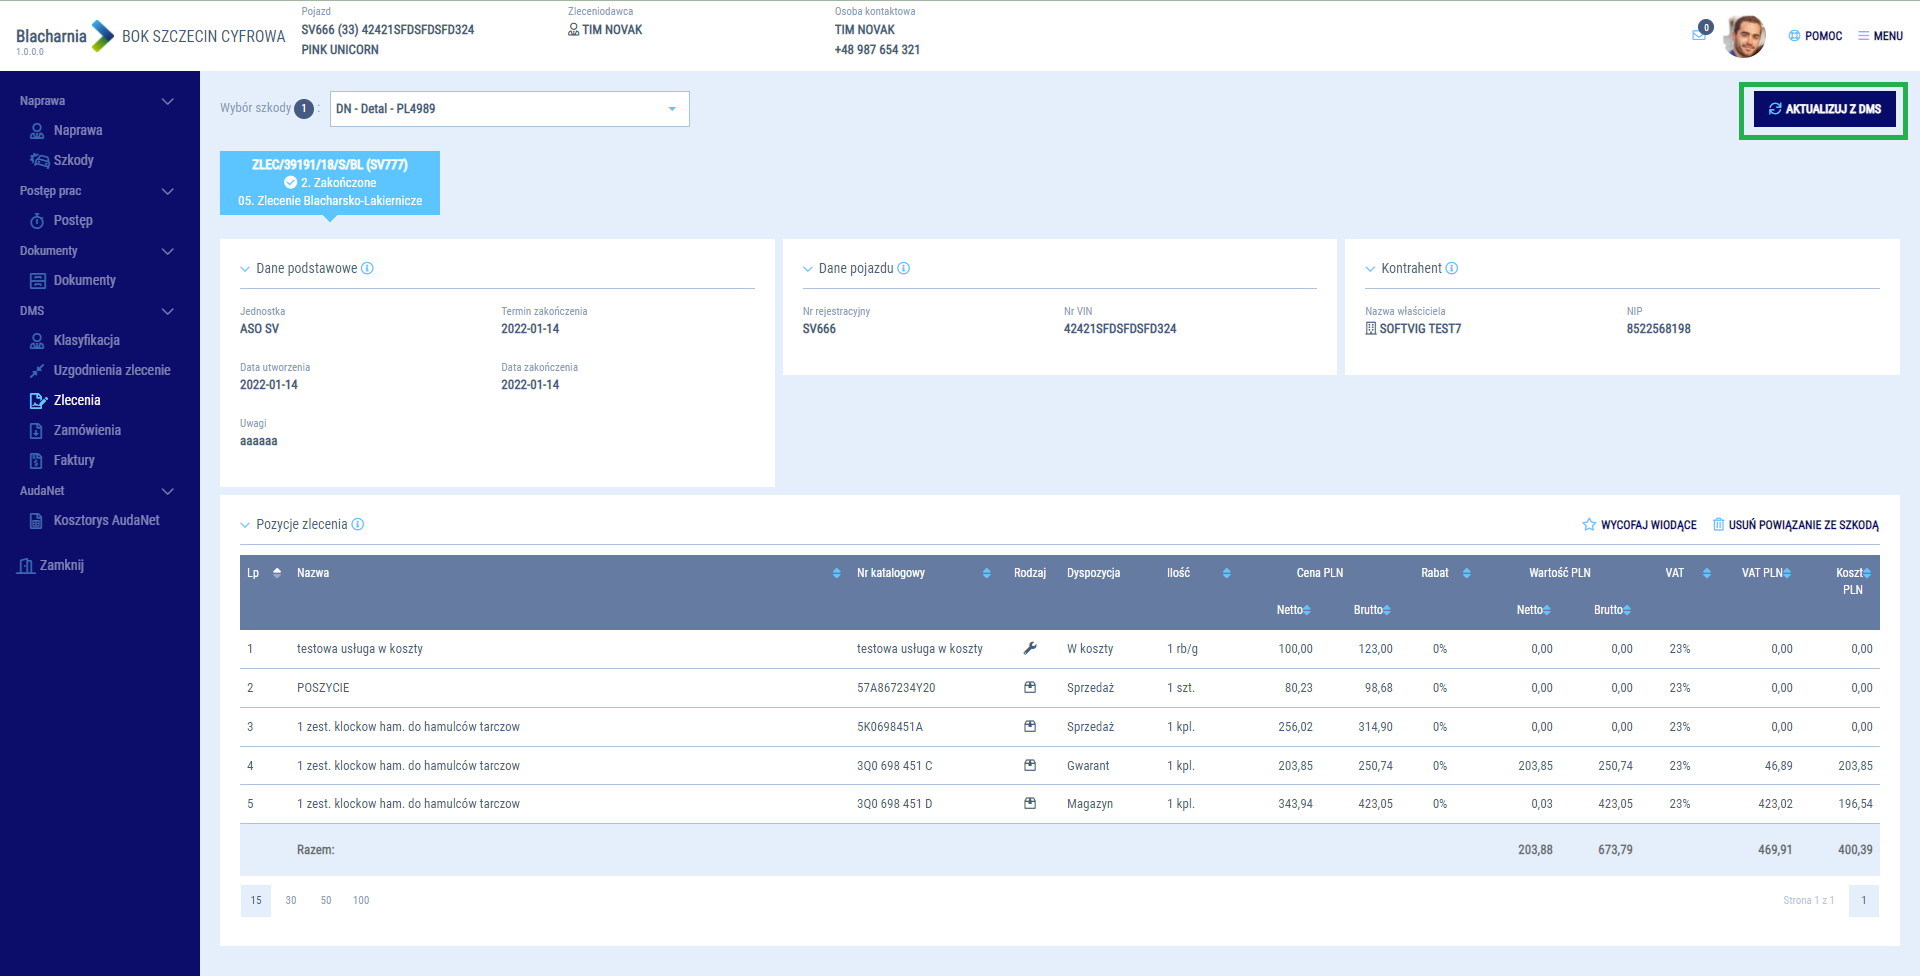Click wrench icon in first order row

tap(1030, 648)
